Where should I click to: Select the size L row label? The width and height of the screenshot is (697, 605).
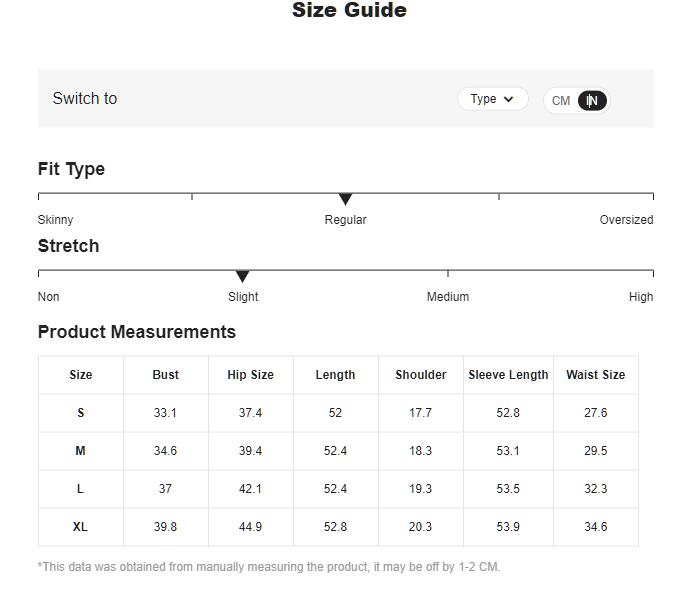pos(81,489)
